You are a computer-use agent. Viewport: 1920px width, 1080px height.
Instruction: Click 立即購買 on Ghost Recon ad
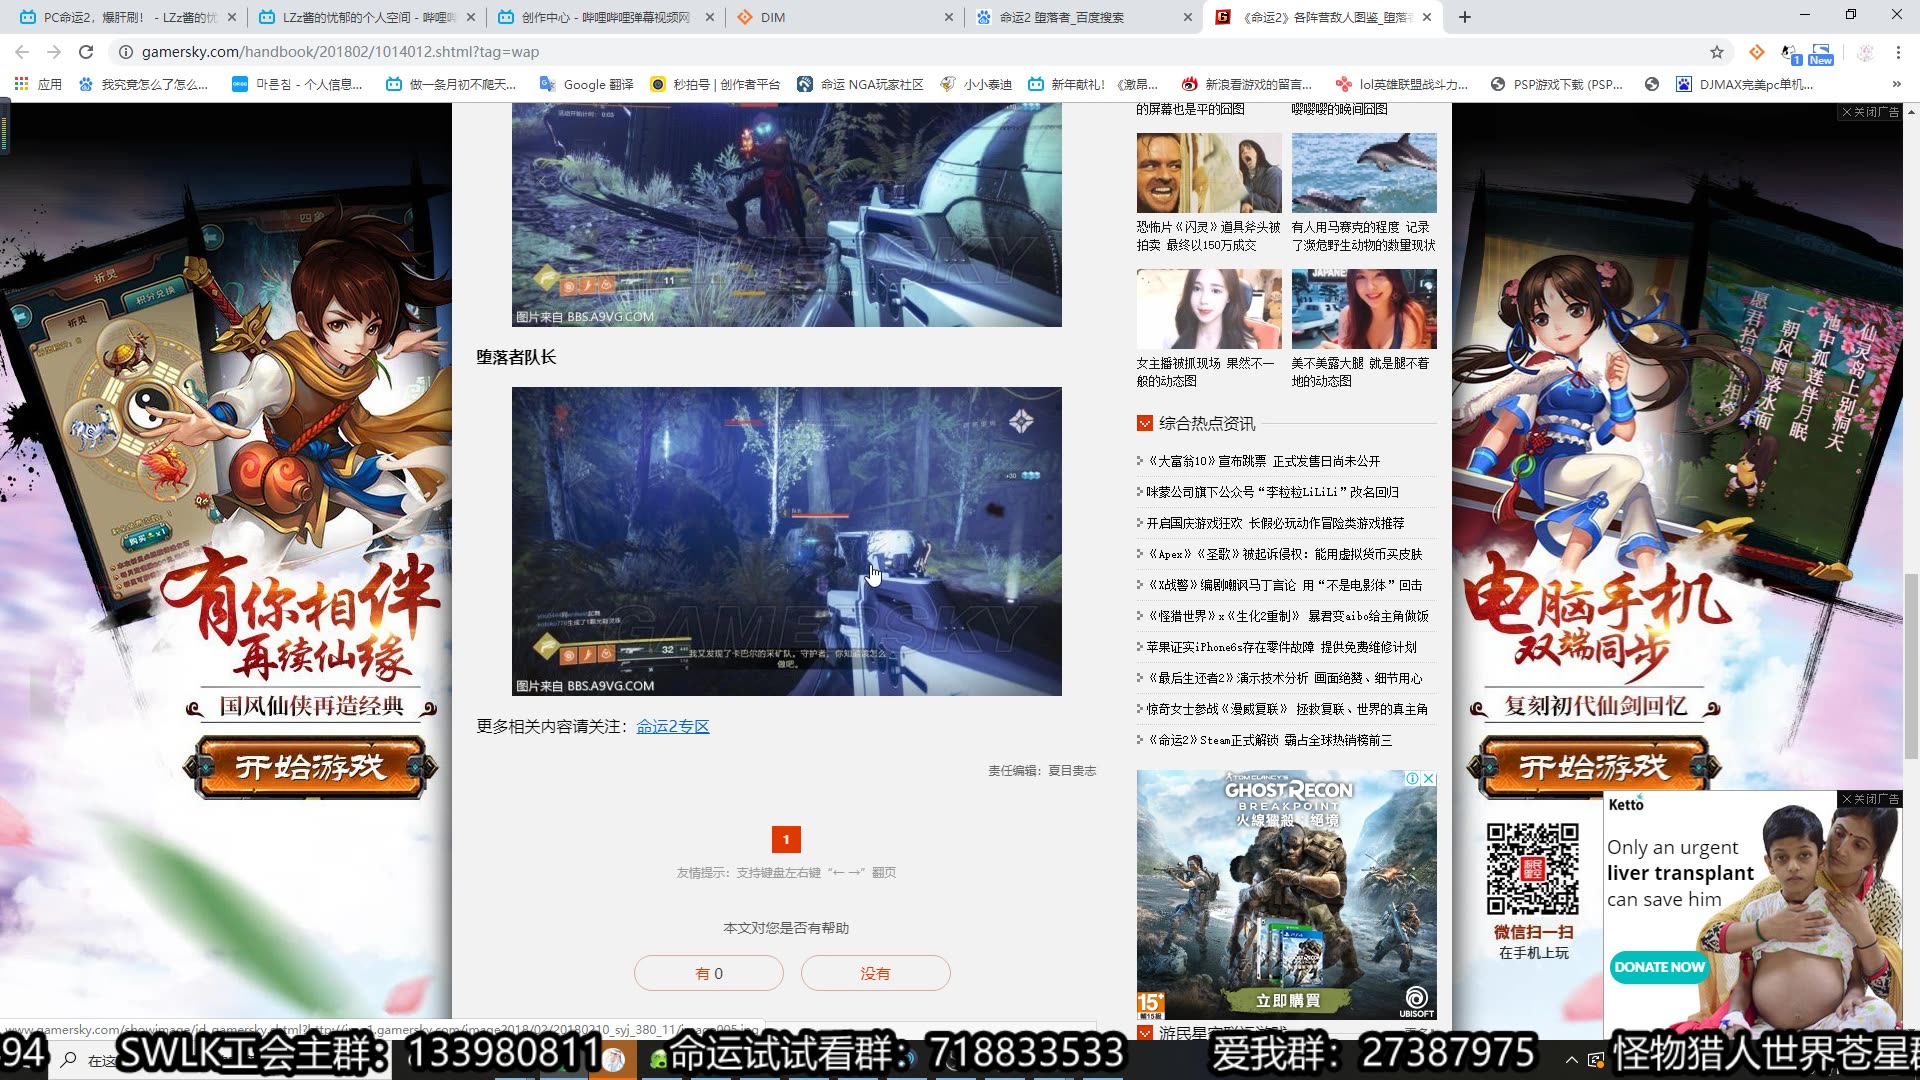(x=1288, y=1000)
